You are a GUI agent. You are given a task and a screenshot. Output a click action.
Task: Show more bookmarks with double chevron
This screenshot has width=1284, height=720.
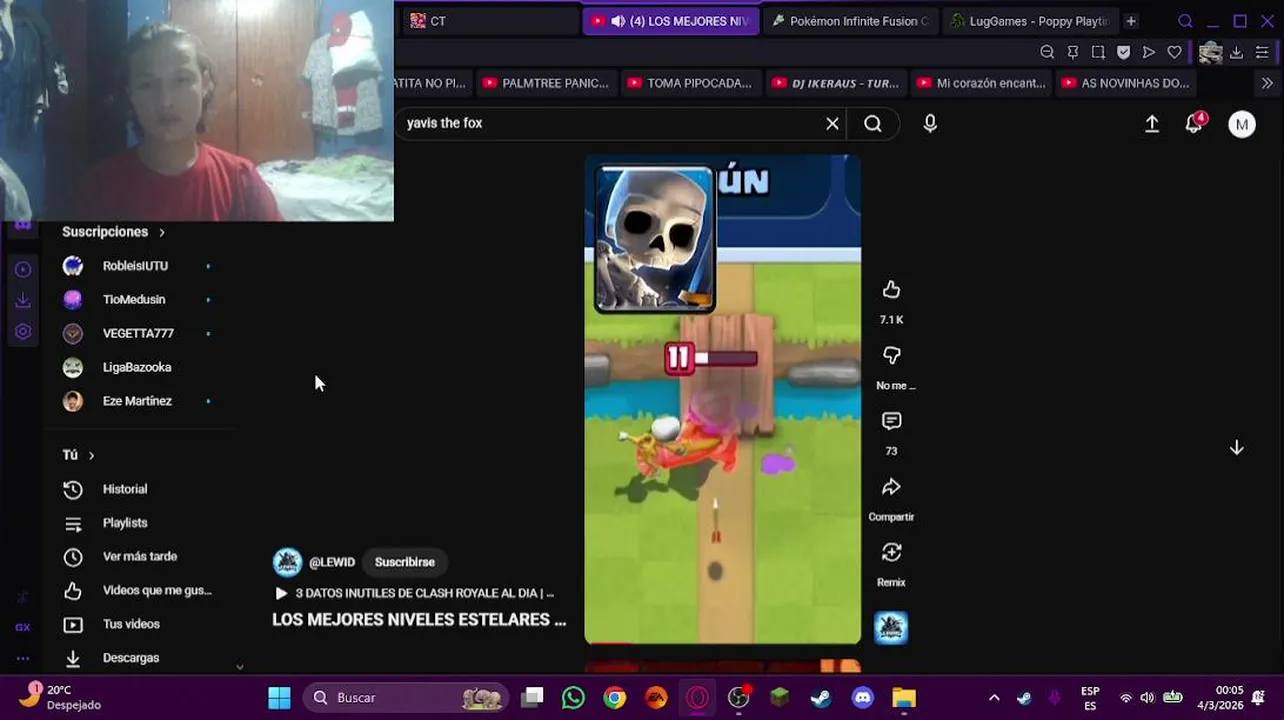(x=1267, y=83)
